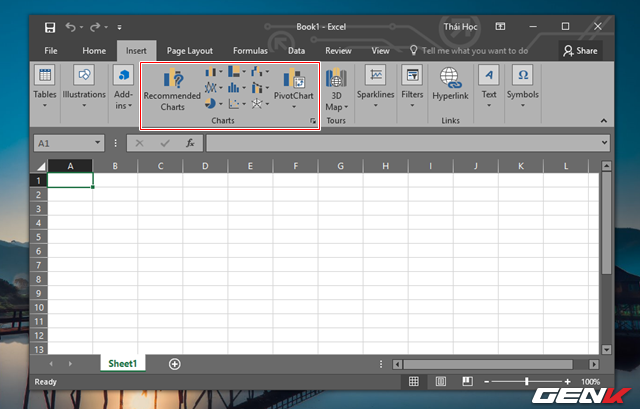Click the Name Box showing A1
This screenshot has width=640, height=409.
pyautogui.click(x=64, y=143)
